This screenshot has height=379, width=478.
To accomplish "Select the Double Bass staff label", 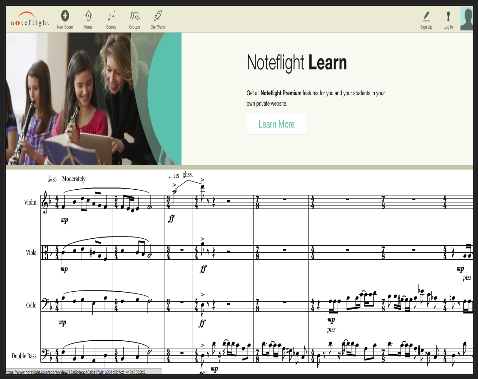I will tap(24, 355).
